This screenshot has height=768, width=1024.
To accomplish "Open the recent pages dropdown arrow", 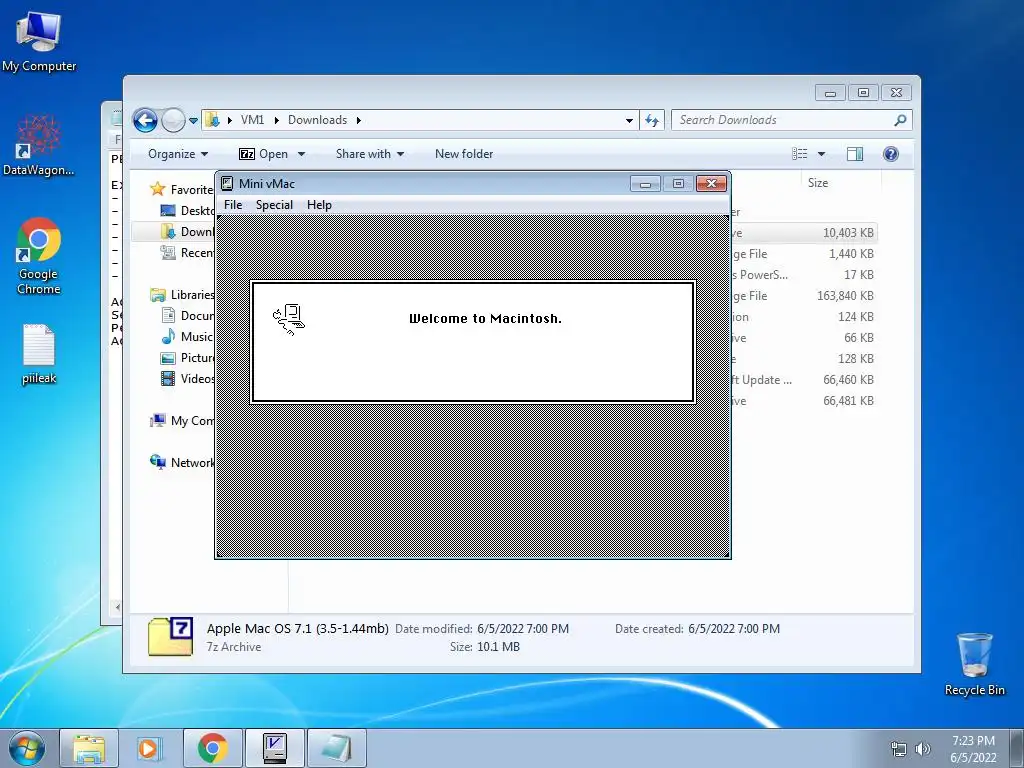I will coord(193,121).
